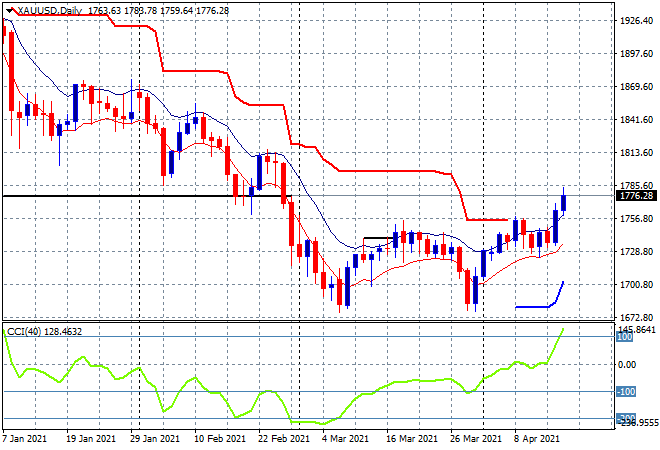Select the last blue candlestick near 1776
Viewport: 660px width, 450px height.
coord(564,202)
